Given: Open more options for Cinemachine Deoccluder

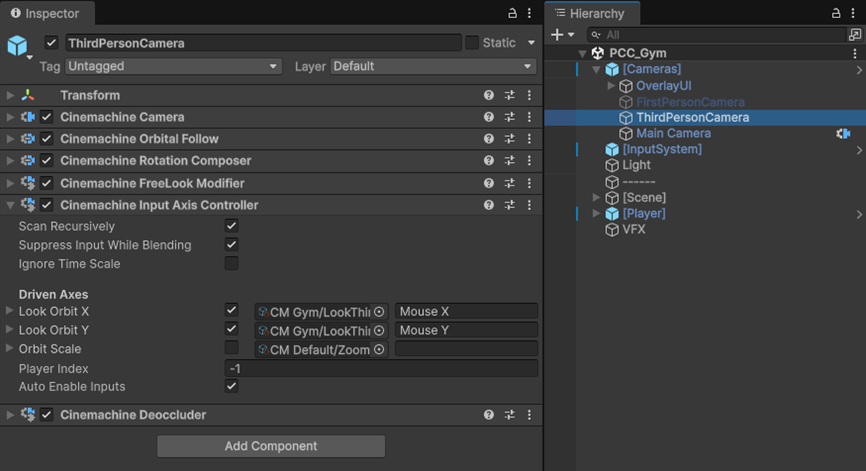Looking at the screenshot, I should click(529, 415).
